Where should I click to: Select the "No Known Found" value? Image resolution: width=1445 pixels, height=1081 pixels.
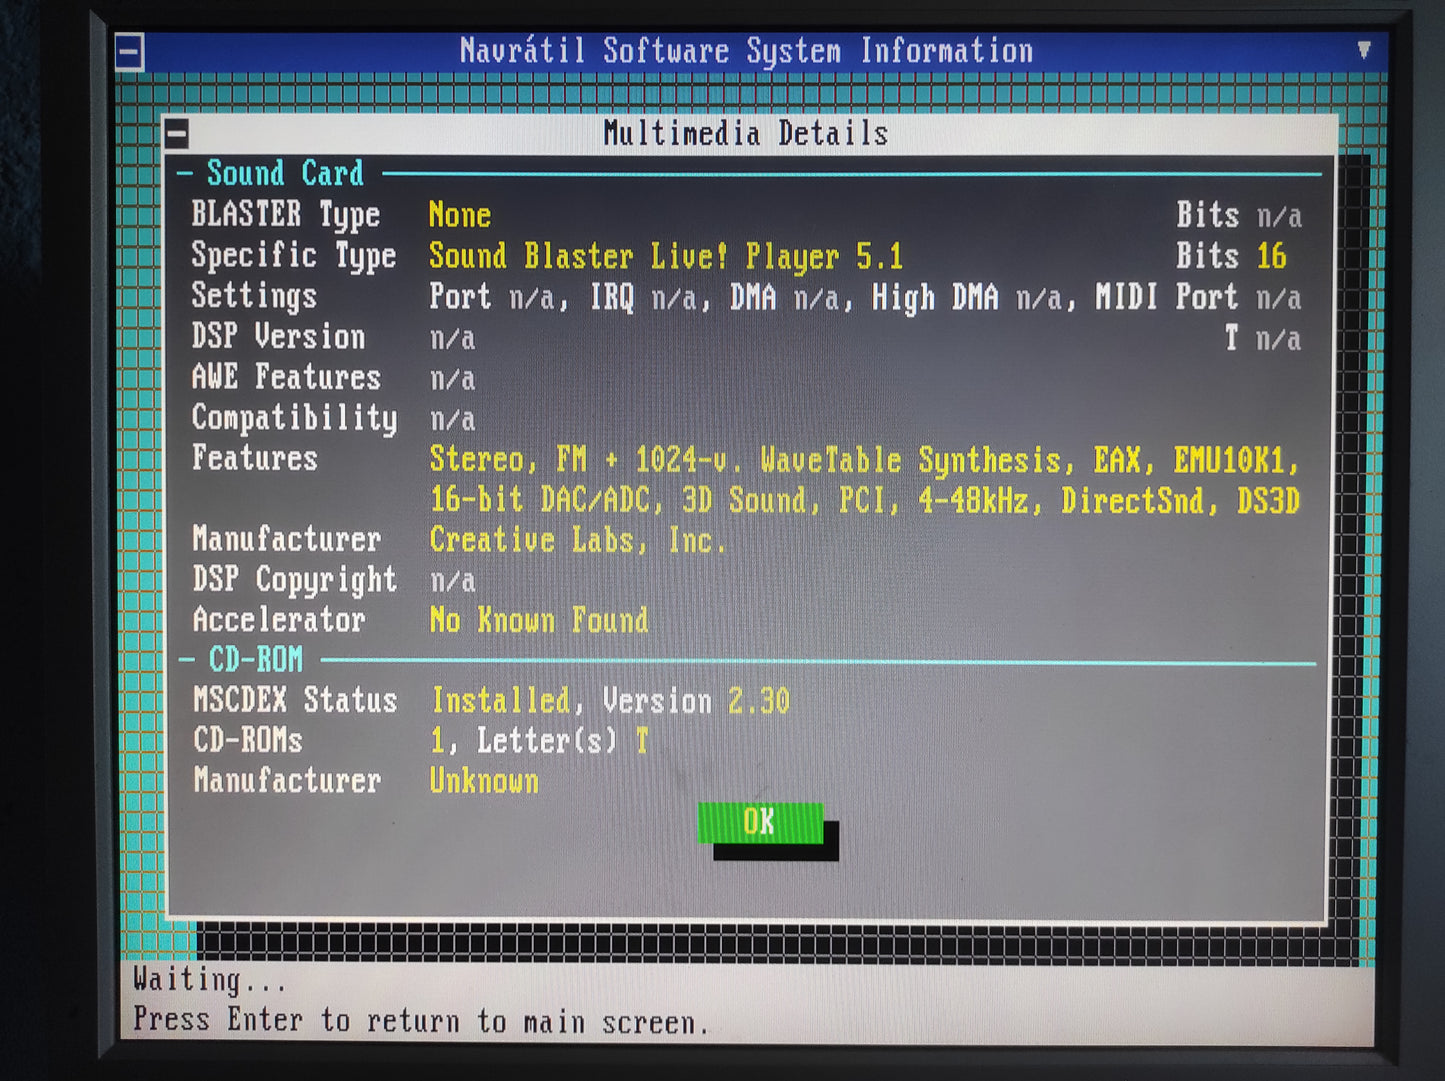tap(539, 620)
